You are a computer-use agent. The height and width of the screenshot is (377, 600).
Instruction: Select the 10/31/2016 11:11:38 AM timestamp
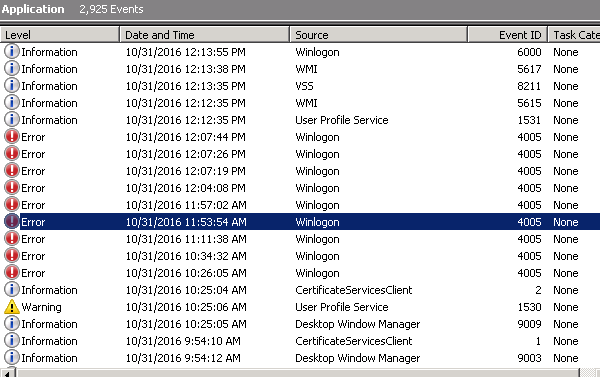tap(186, 239)
